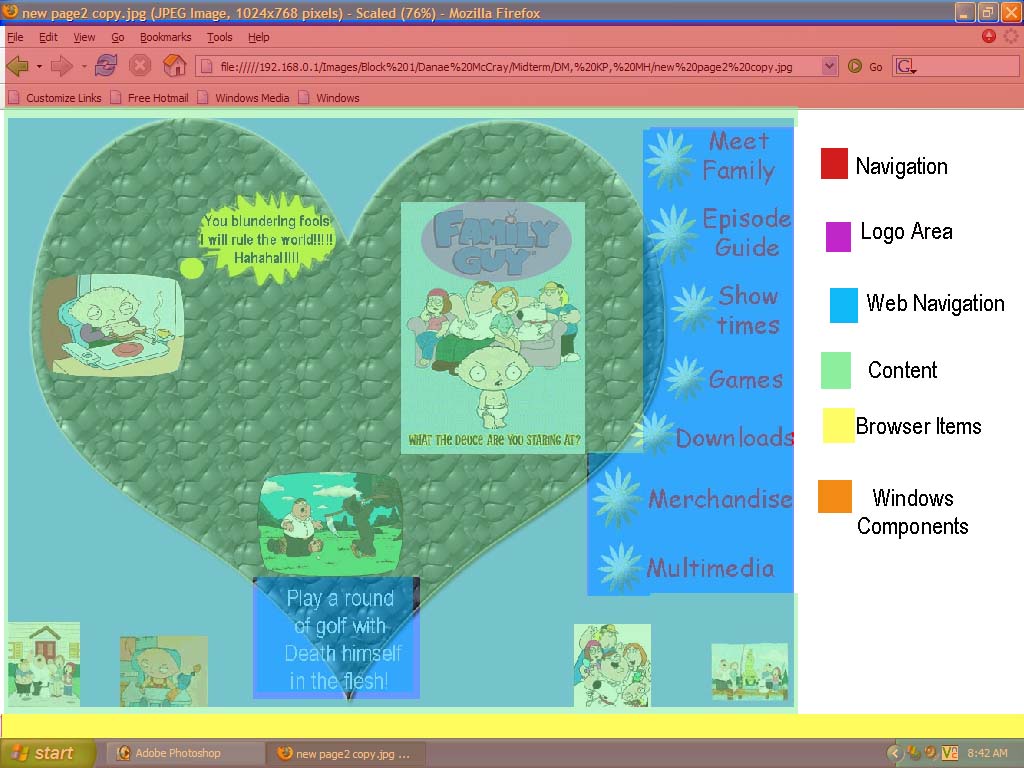The height and width of the screenshot is (768, 1024).
Task: Open the address bar history dropdown
Action: coord(829,67)
